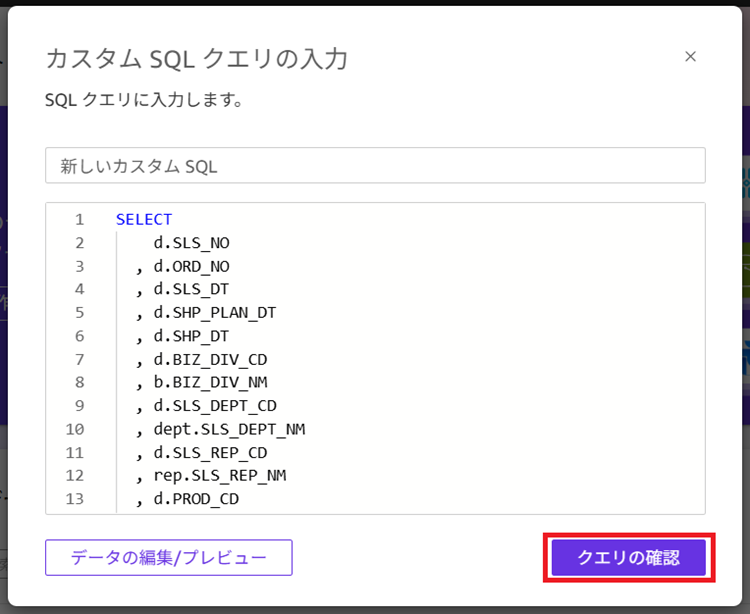Viewport: 750px width, 614px height.
Task: Place cursor on d.PROD_CD line
Action: [x=196, y=498]
